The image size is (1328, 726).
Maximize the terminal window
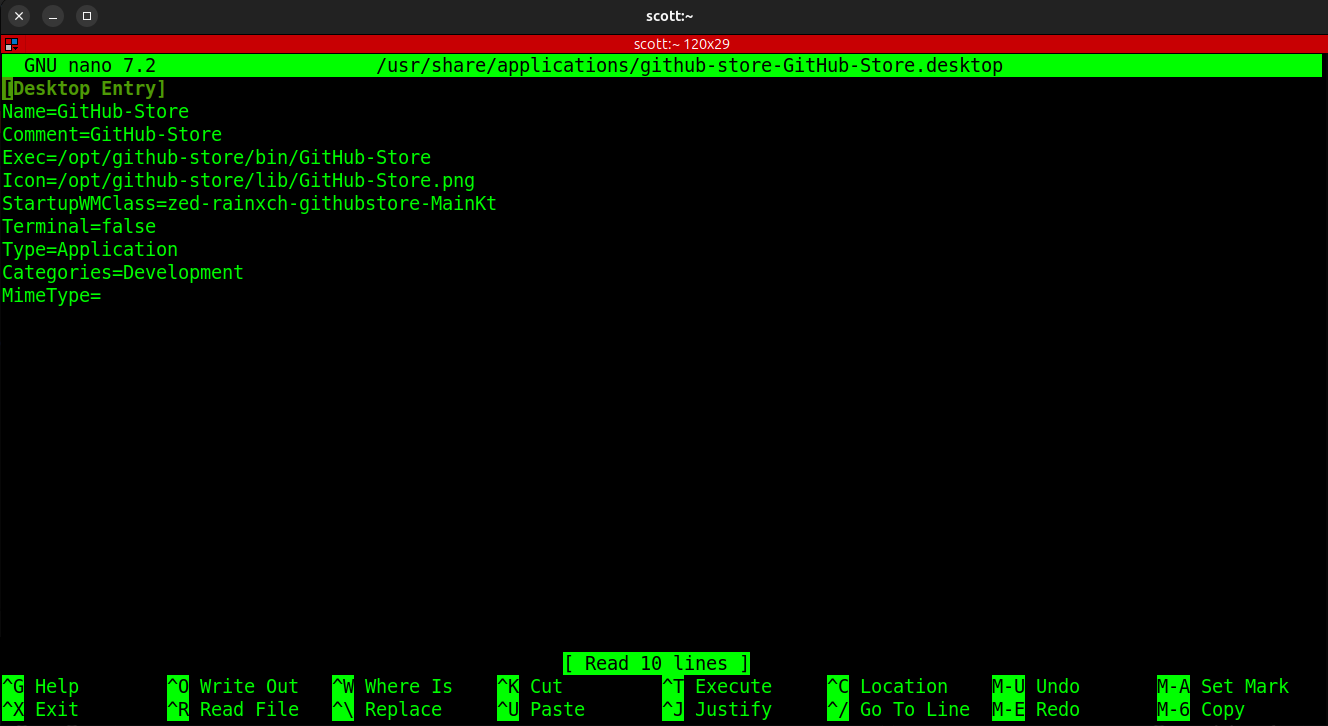[x=87, y=16]
